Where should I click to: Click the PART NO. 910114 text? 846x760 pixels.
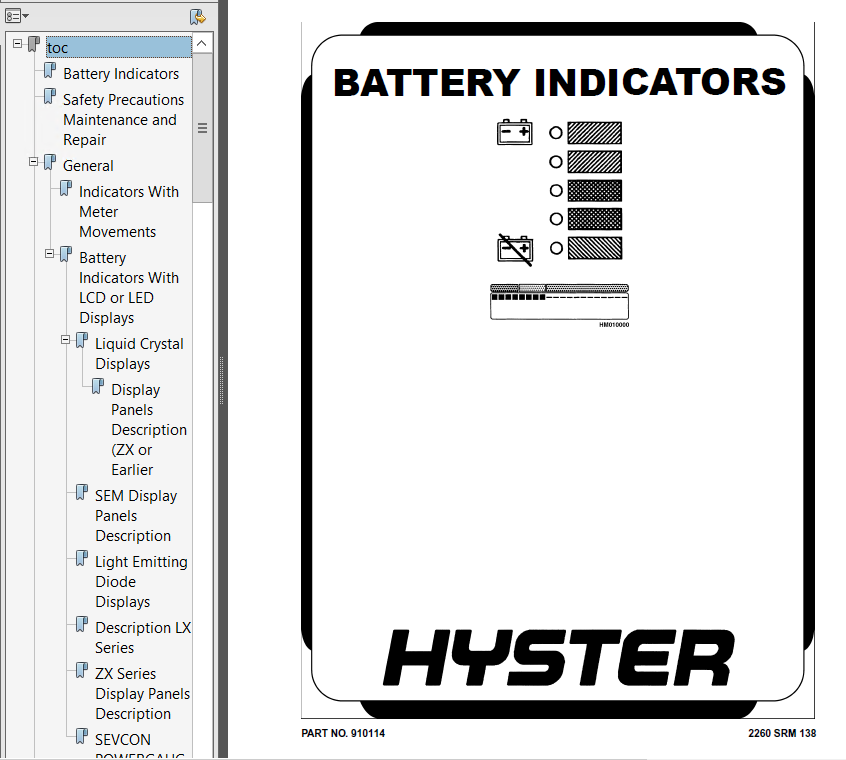point(343,733)
